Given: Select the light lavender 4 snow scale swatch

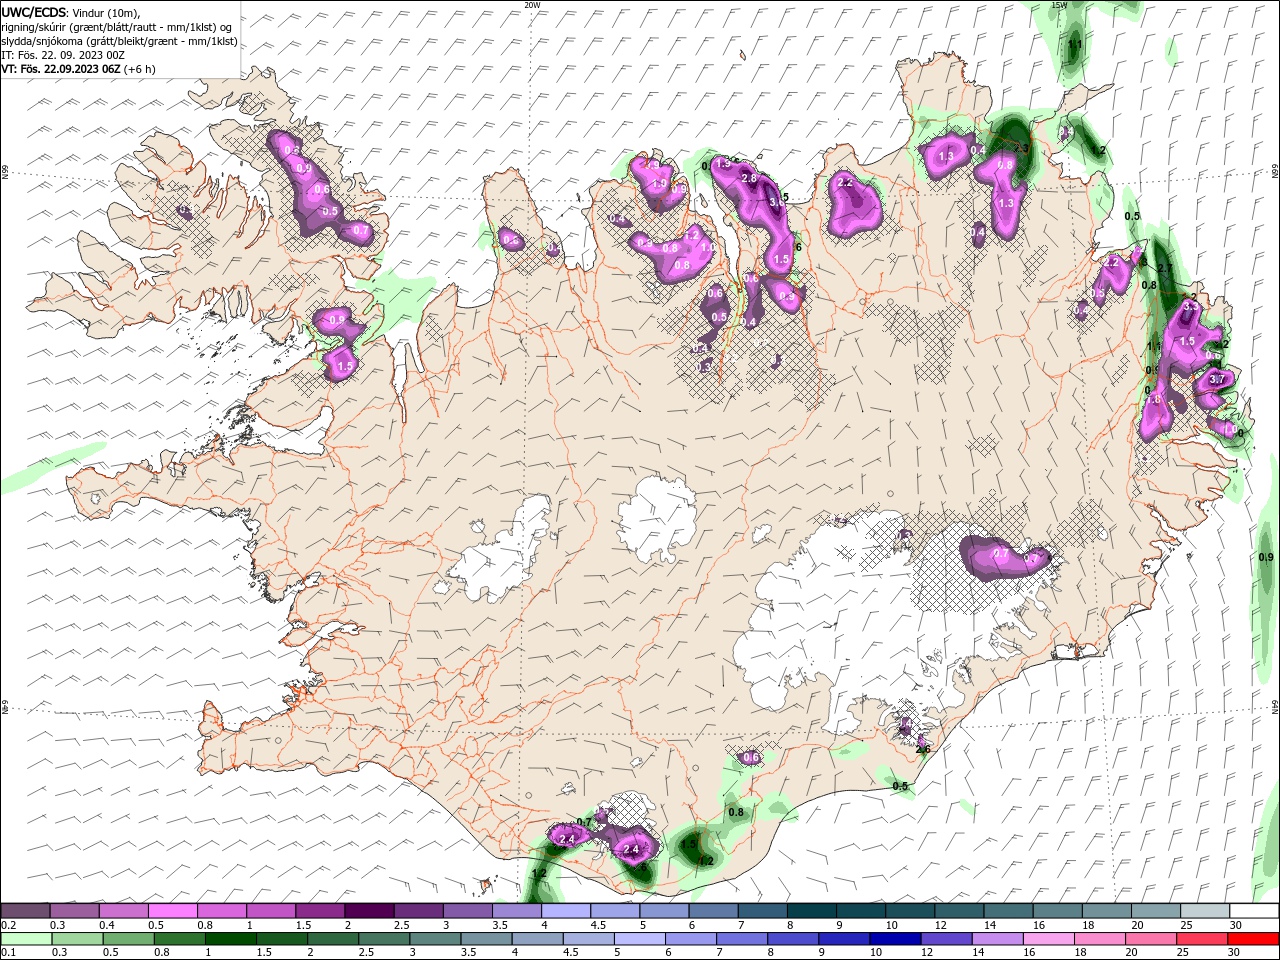Looking at the screenshot, I should (x=565, y=911).
